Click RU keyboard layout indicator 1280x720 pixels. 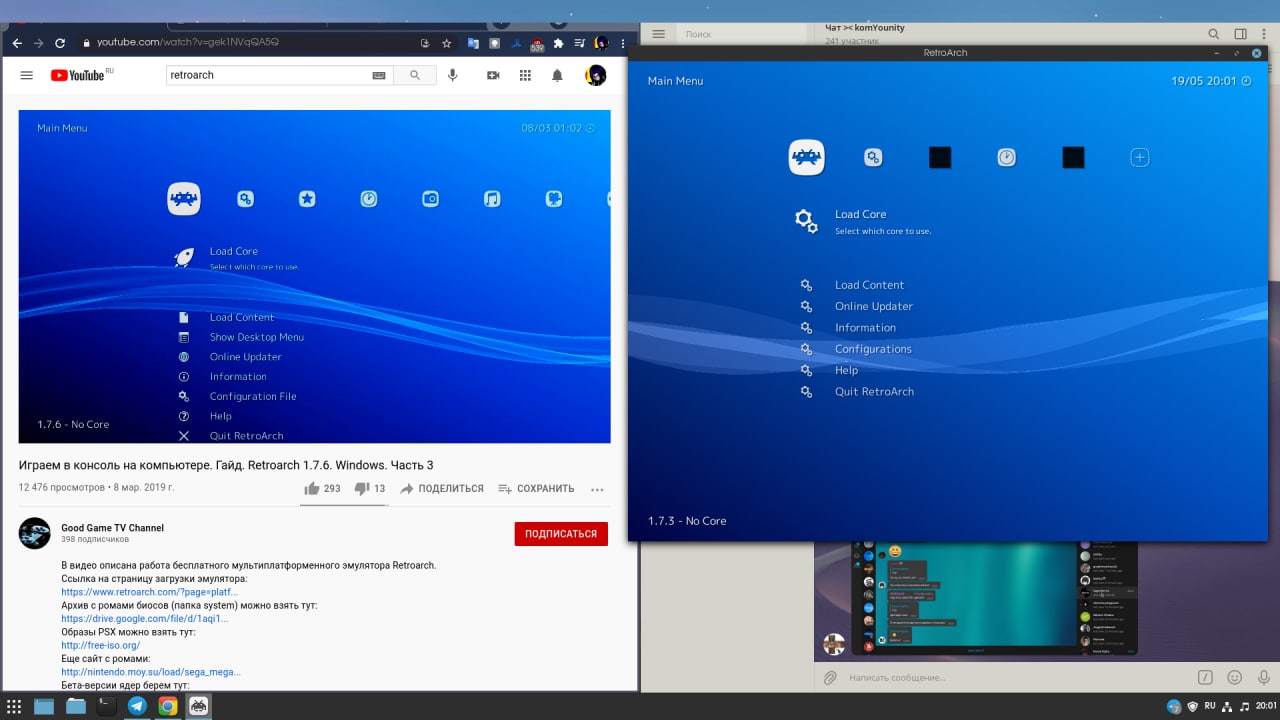click(1210, 706)
